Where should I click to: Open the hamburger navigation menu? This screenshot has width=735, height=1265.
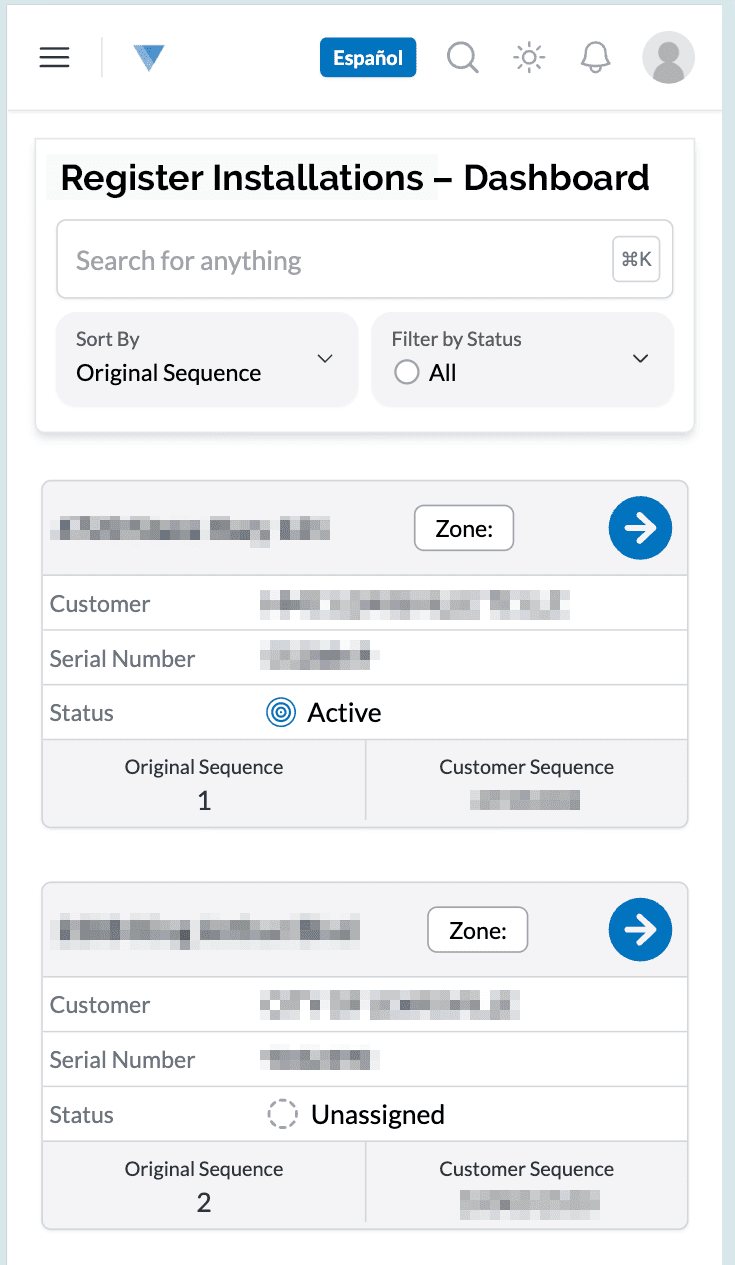pos(54,57)
